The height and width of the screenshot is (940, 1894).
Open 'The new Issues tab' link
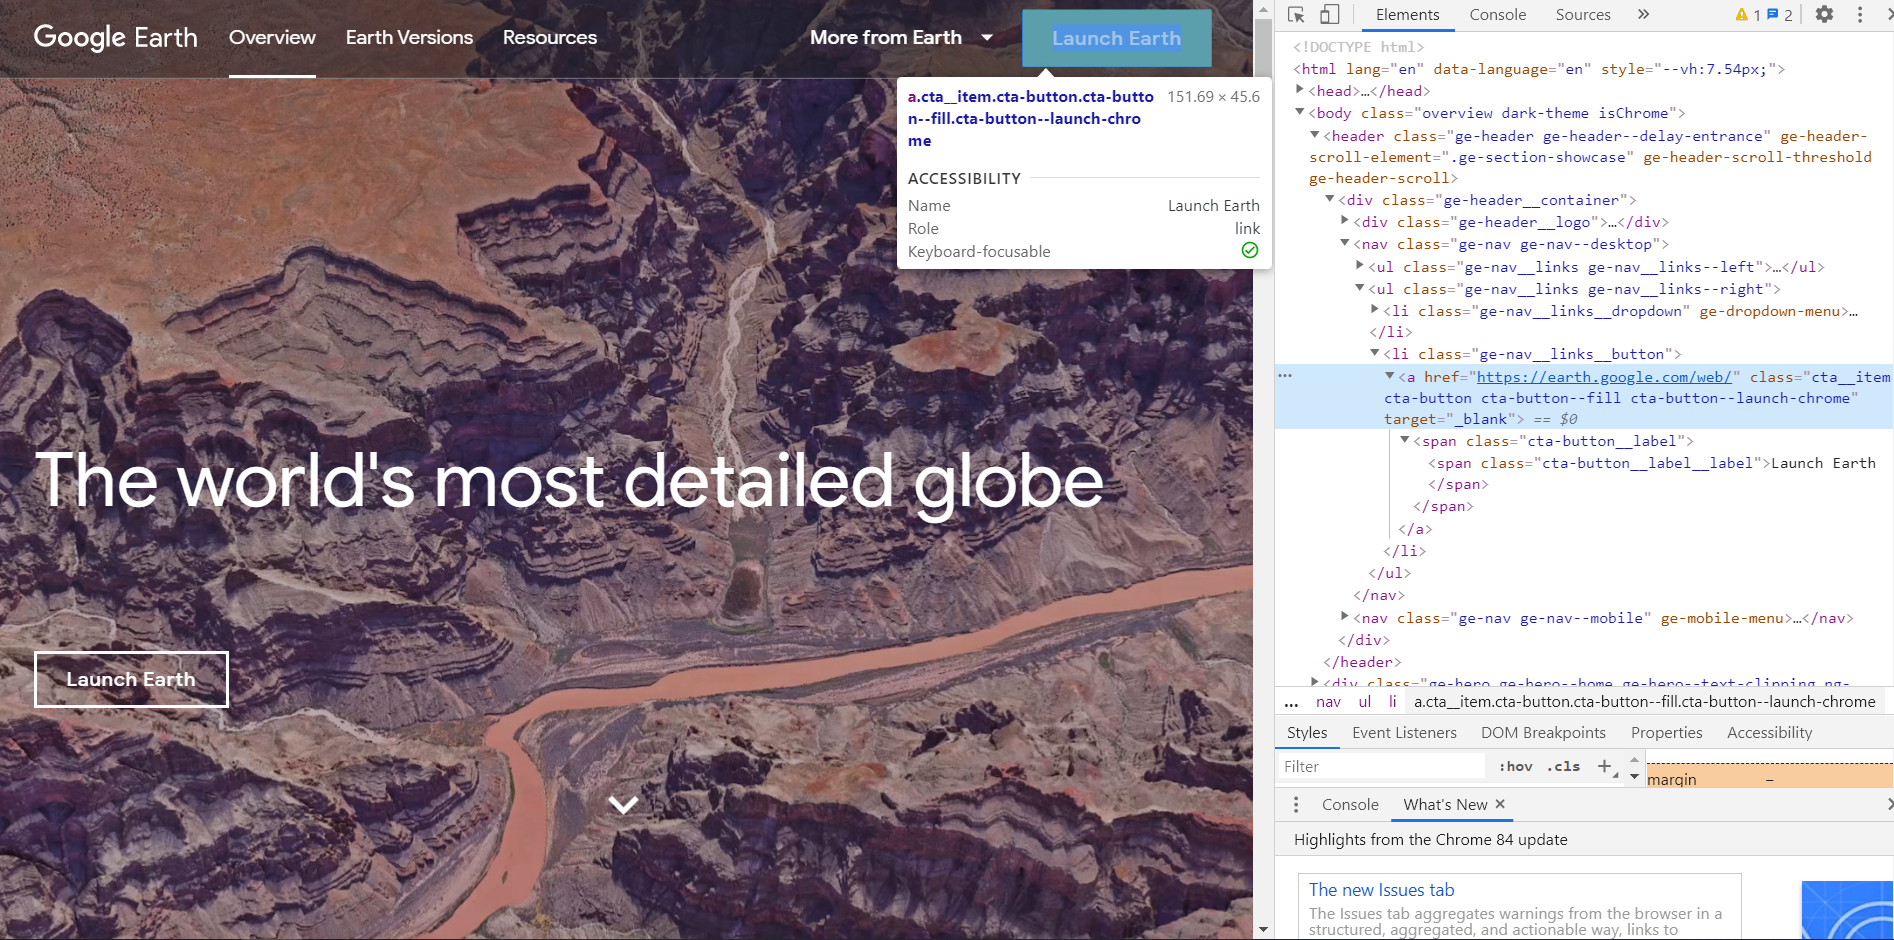(1381, 890)
